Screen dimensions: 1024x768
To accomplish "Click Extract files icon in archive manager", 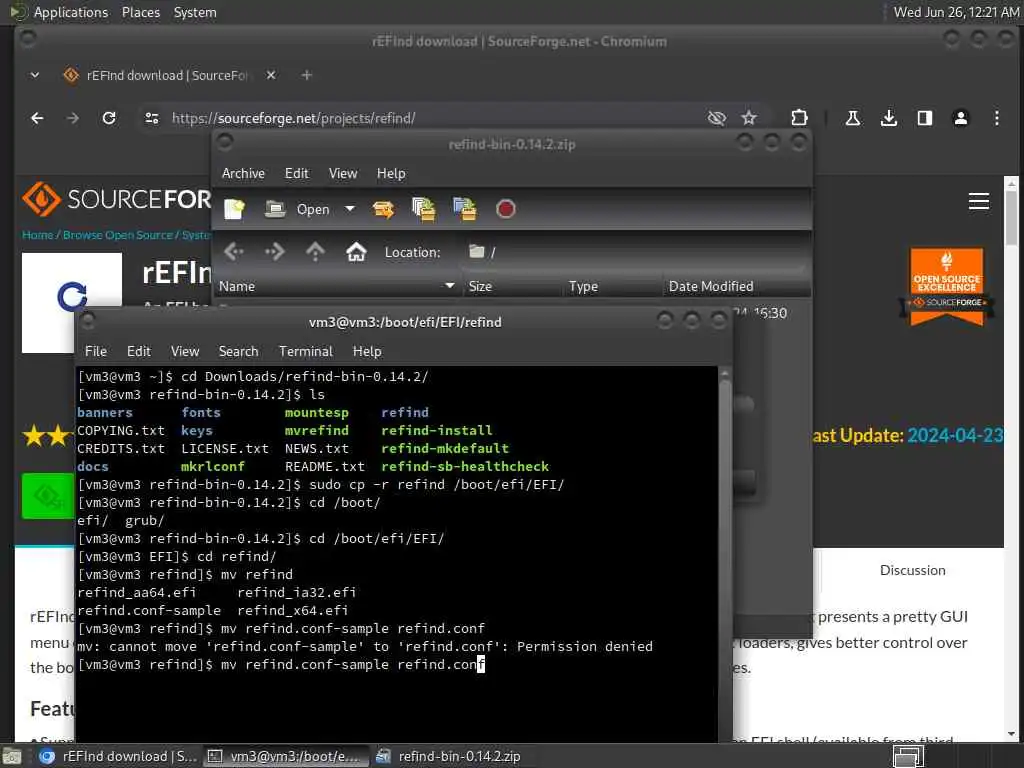I will tap(383, 210).
